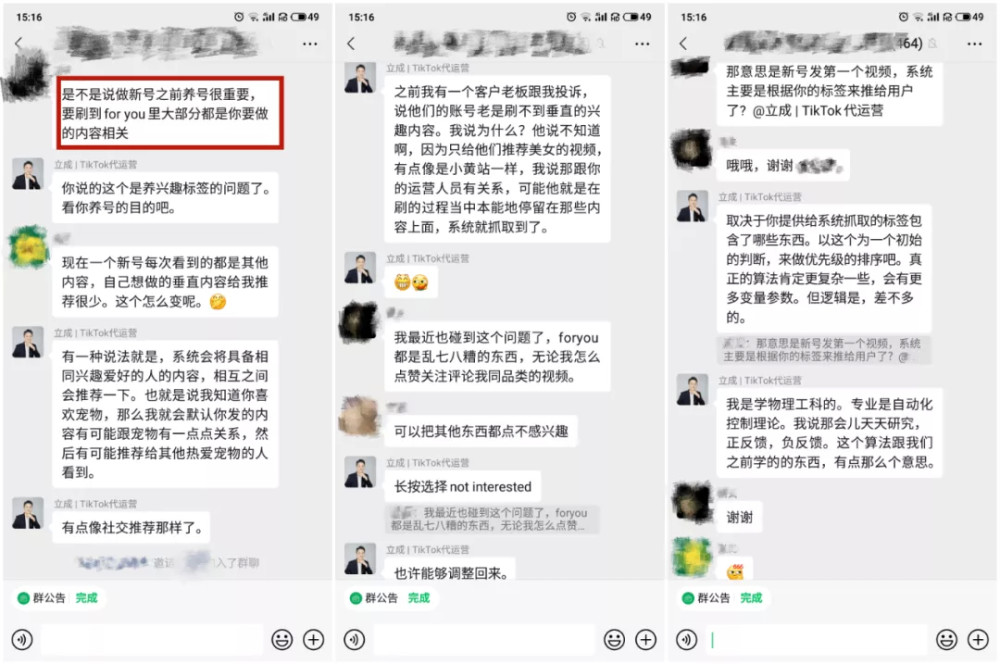This screenshot has height=664, width=1000.
Task: Open more menu in the right chat
Action: pyautogui.click(x=974, y=43)
